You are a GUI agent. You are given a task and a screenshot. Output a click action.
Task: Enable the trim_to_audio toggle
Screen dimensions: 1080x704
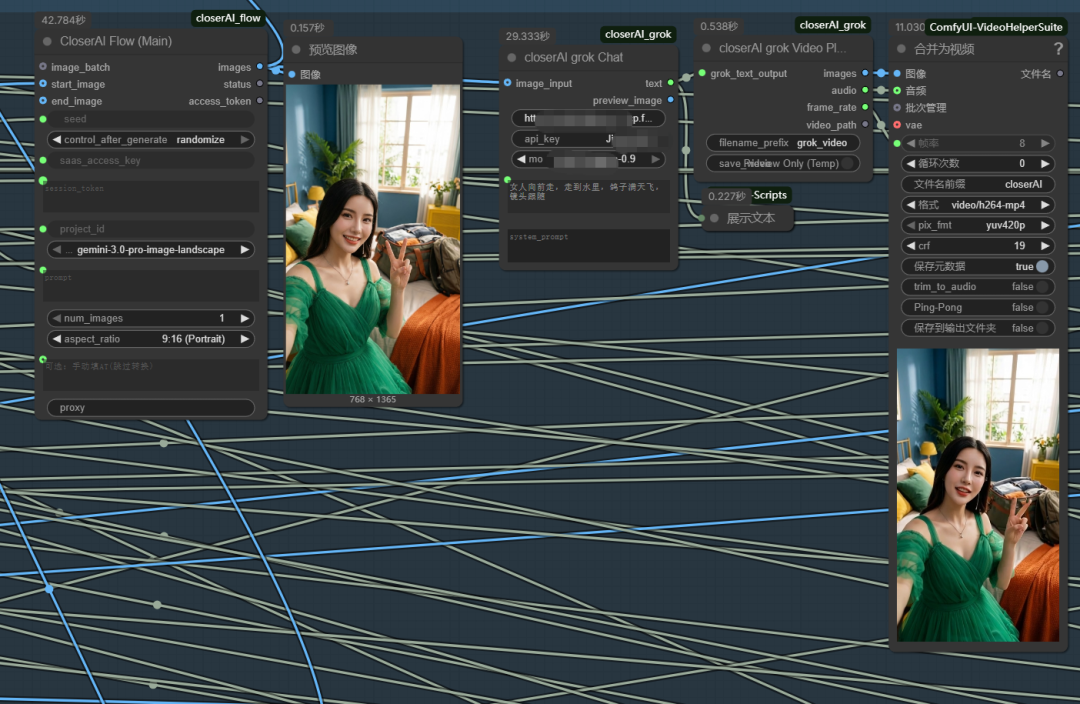point(1043,287)
